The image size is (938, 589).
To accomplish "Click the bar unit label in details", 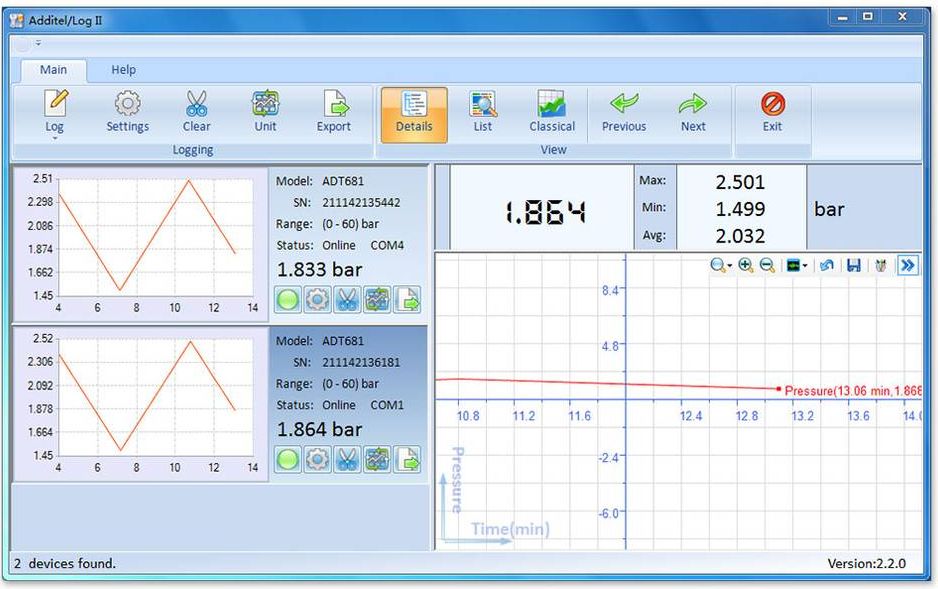I will [829, 209].
